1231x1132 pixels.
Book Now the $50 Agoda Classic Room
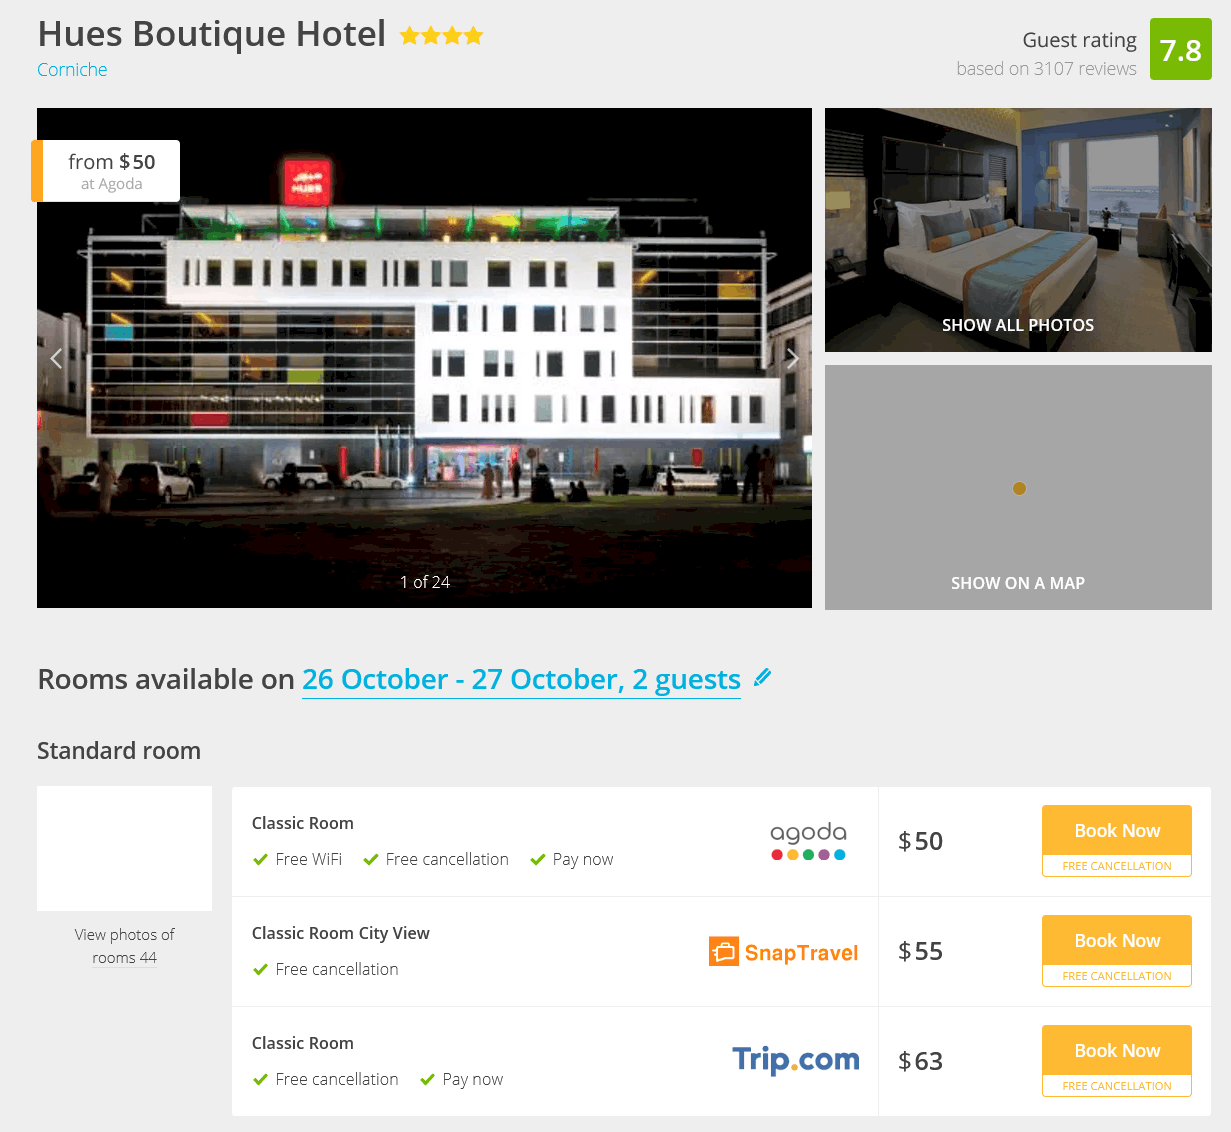tap(1117, 831)
